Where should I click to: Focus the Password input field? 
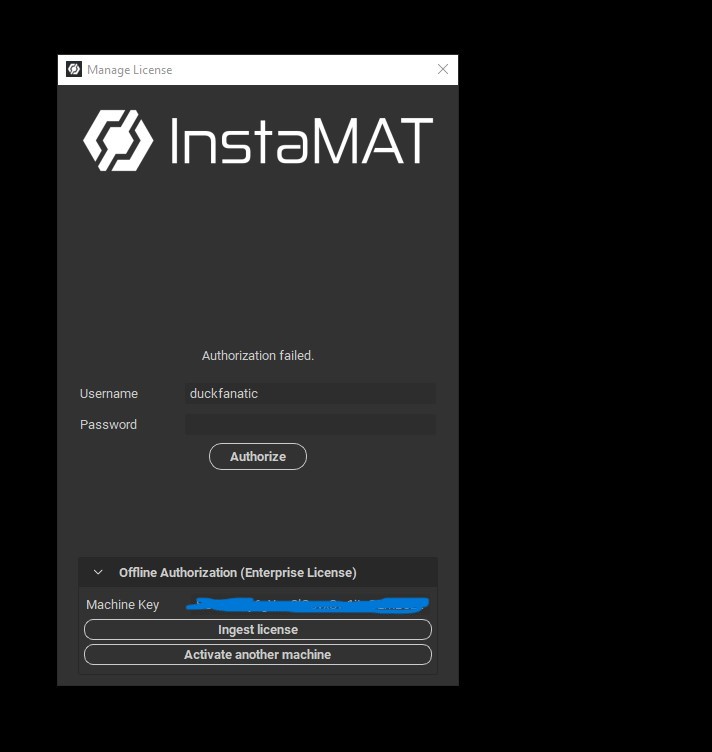(x=310, y=425)
